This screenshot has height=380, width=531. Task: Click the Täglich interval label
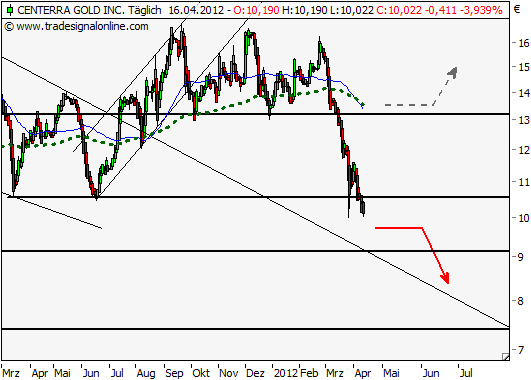tap(146, 10)
